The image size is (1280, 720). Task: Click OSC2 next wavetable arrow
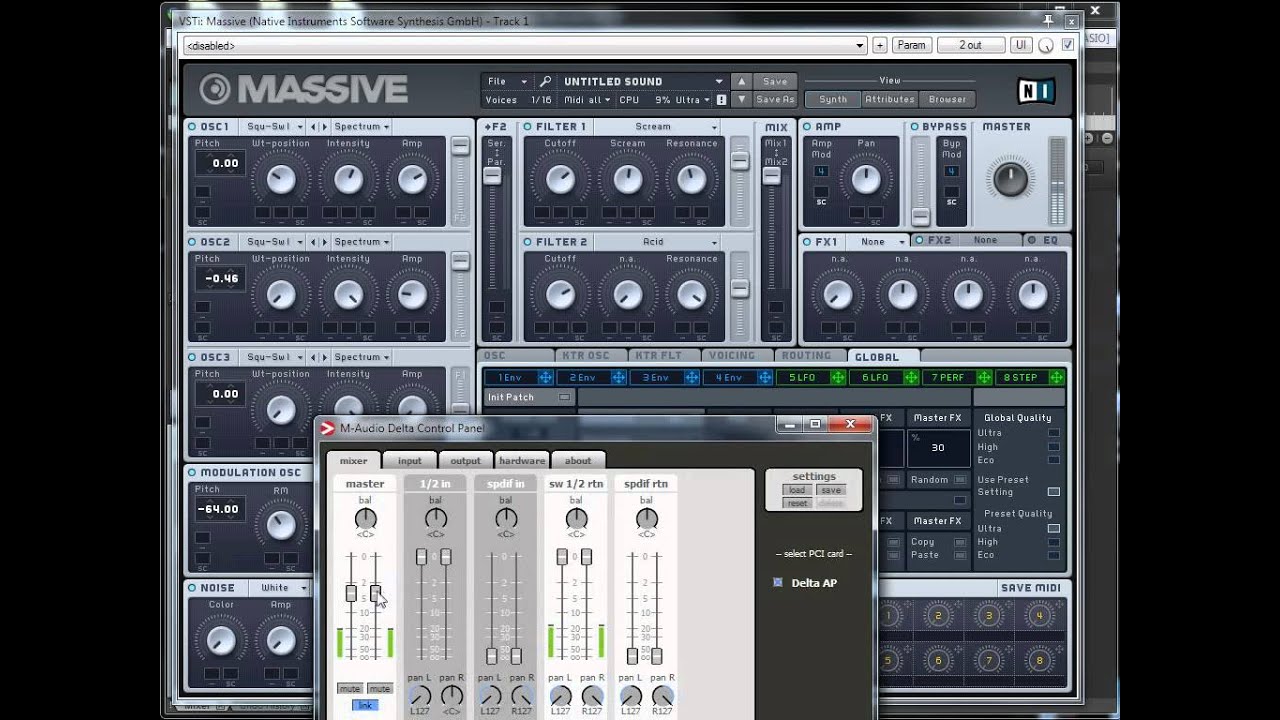pos(324,242)
